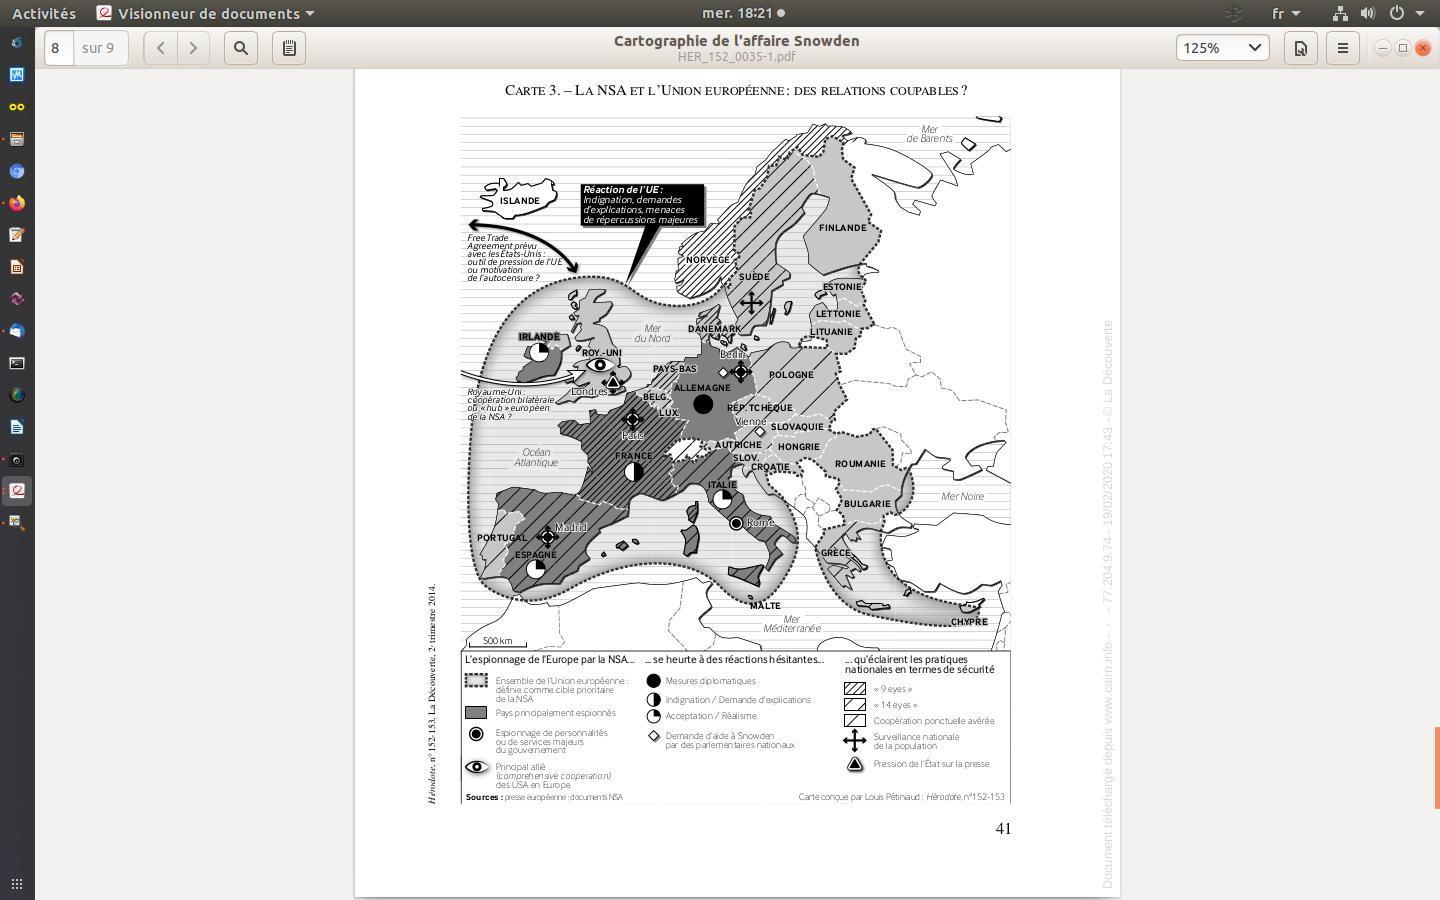Open Thunderbird mail from the dock

(x=17, y=331)
